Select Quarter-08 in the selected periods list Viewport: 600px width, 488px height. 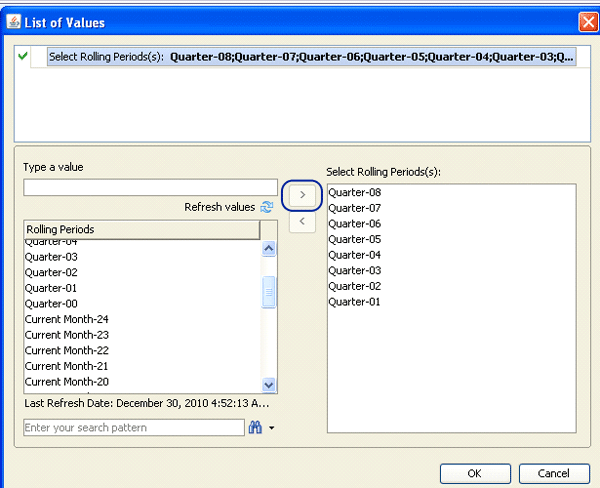354,192
